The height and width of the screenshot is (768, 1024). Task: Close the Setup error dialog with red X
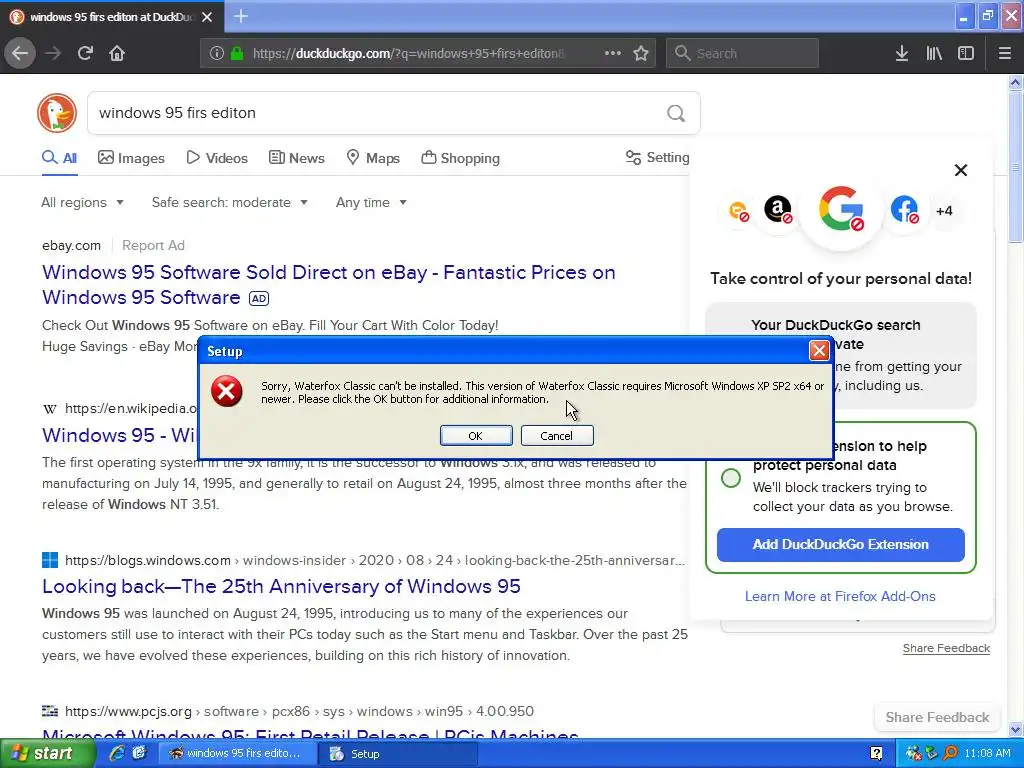pyautogui.click(x=819, y=351)
